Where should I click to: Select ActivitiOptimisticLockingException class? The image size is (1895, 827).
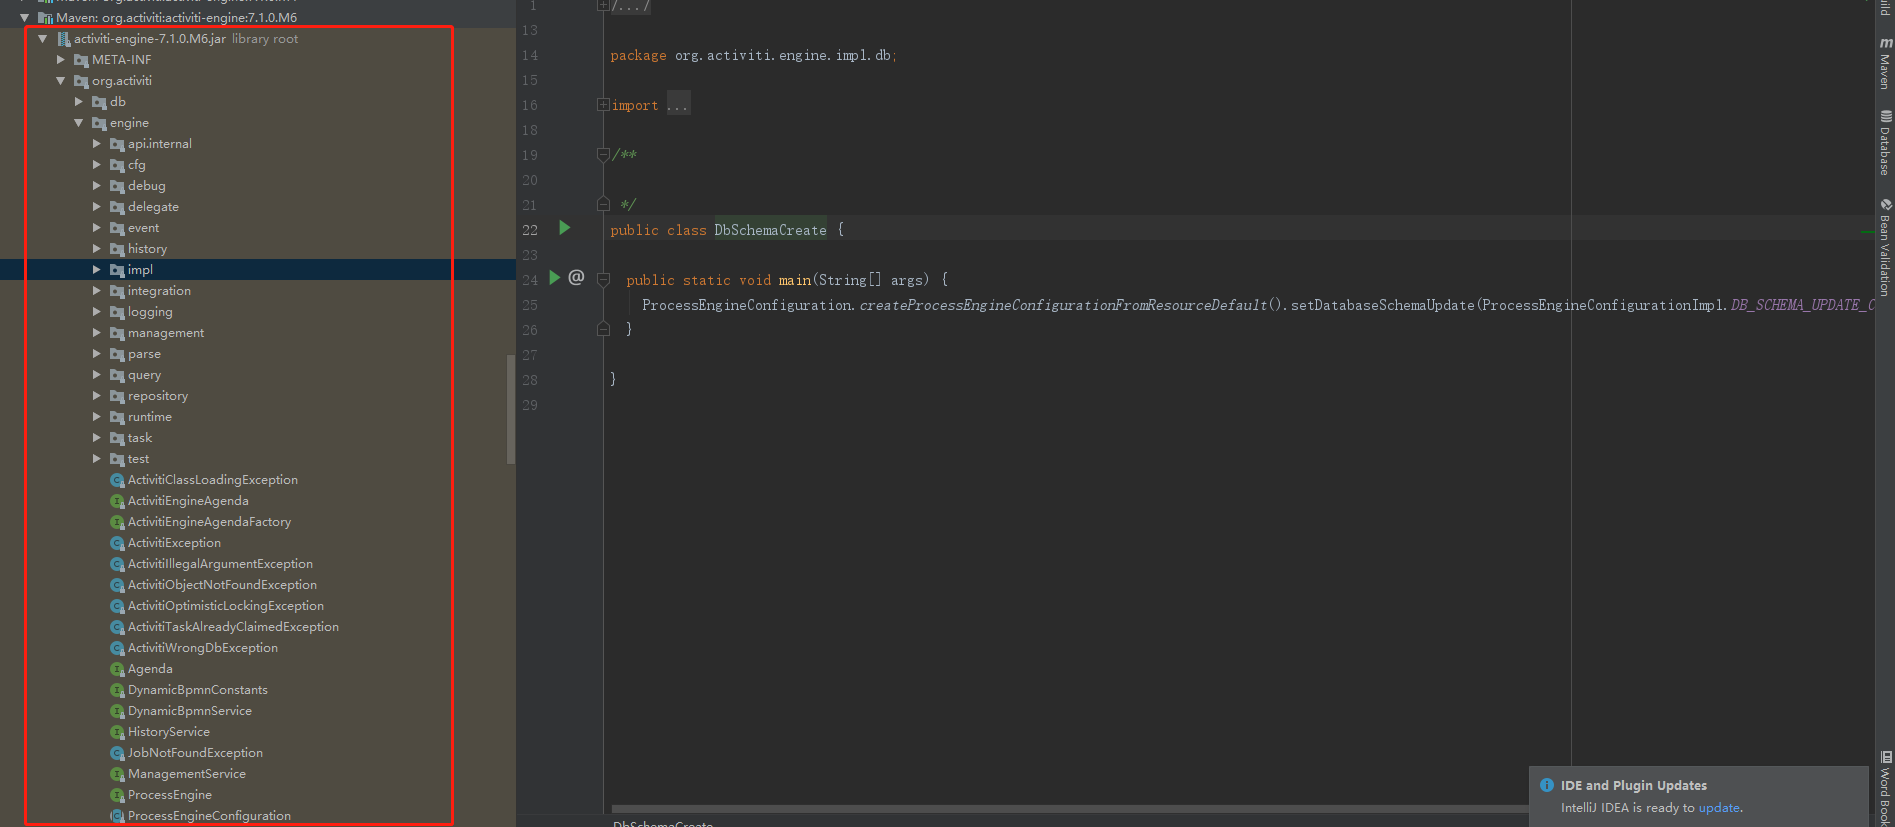pos(226,606)
